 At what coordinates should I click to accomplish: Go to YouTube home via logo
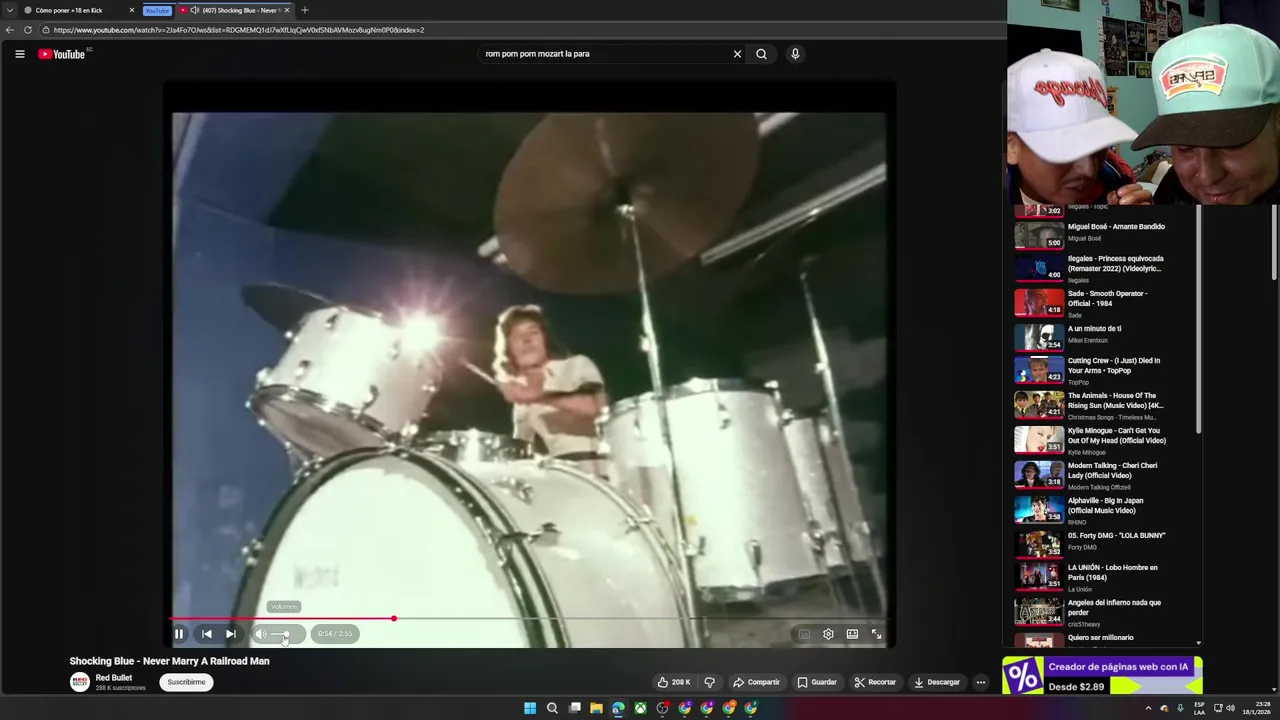pyautogui.click(x=62, y=54)
